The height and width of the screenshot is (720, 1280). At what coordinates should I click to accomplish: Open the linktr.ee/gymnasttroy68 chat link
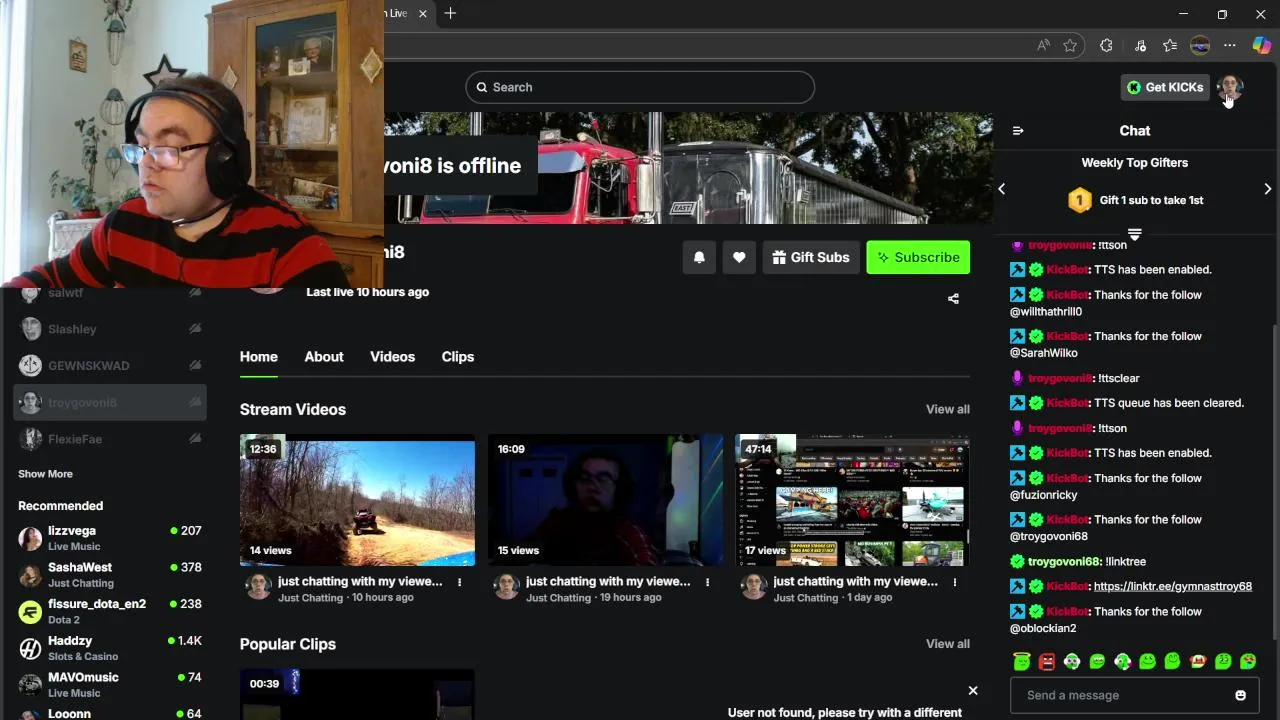(x=1173, y=586)
